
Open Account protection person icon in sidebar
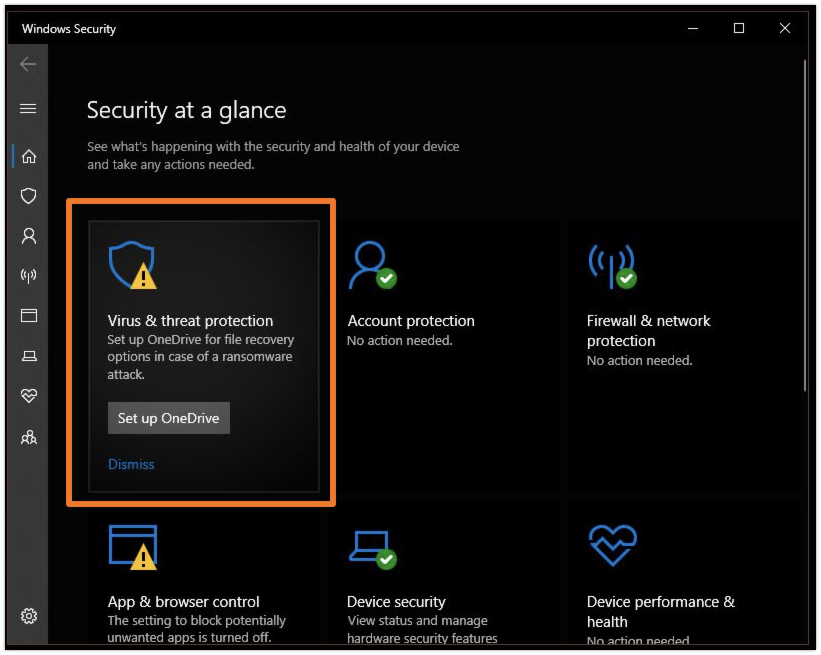(29, 236)
